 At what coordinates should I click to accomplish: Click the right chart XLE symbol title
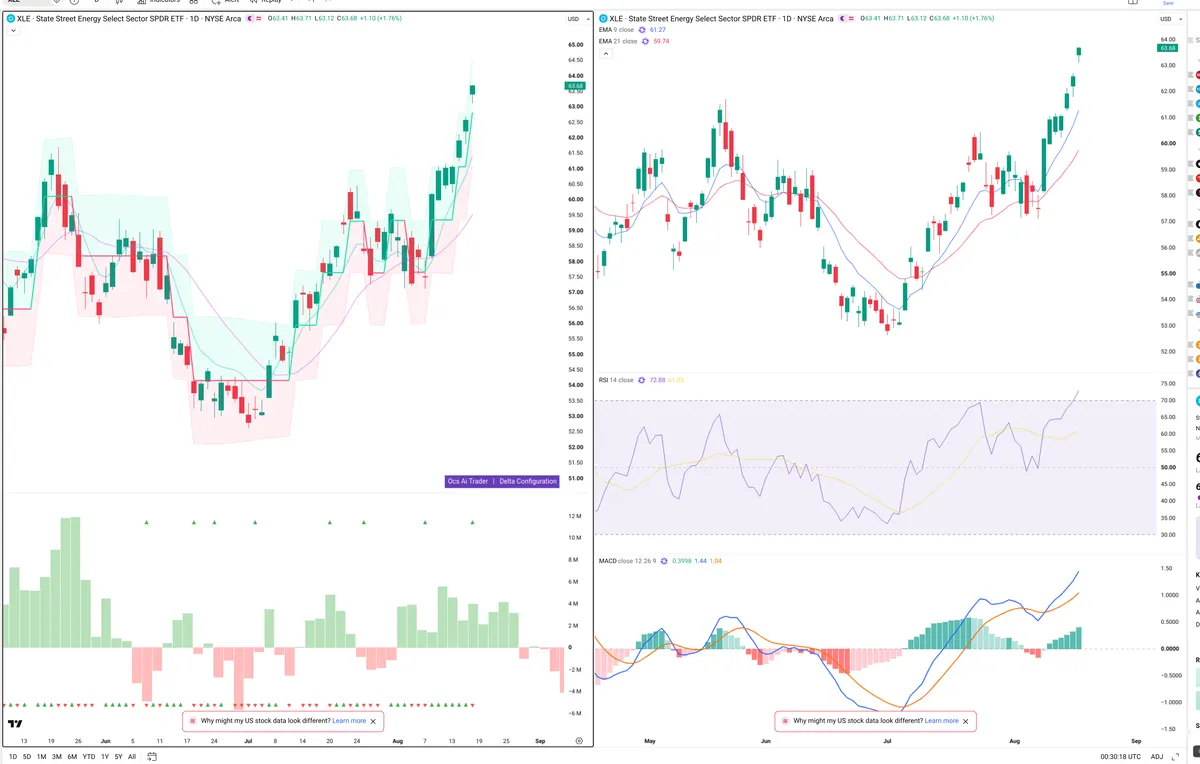(719, 18)
